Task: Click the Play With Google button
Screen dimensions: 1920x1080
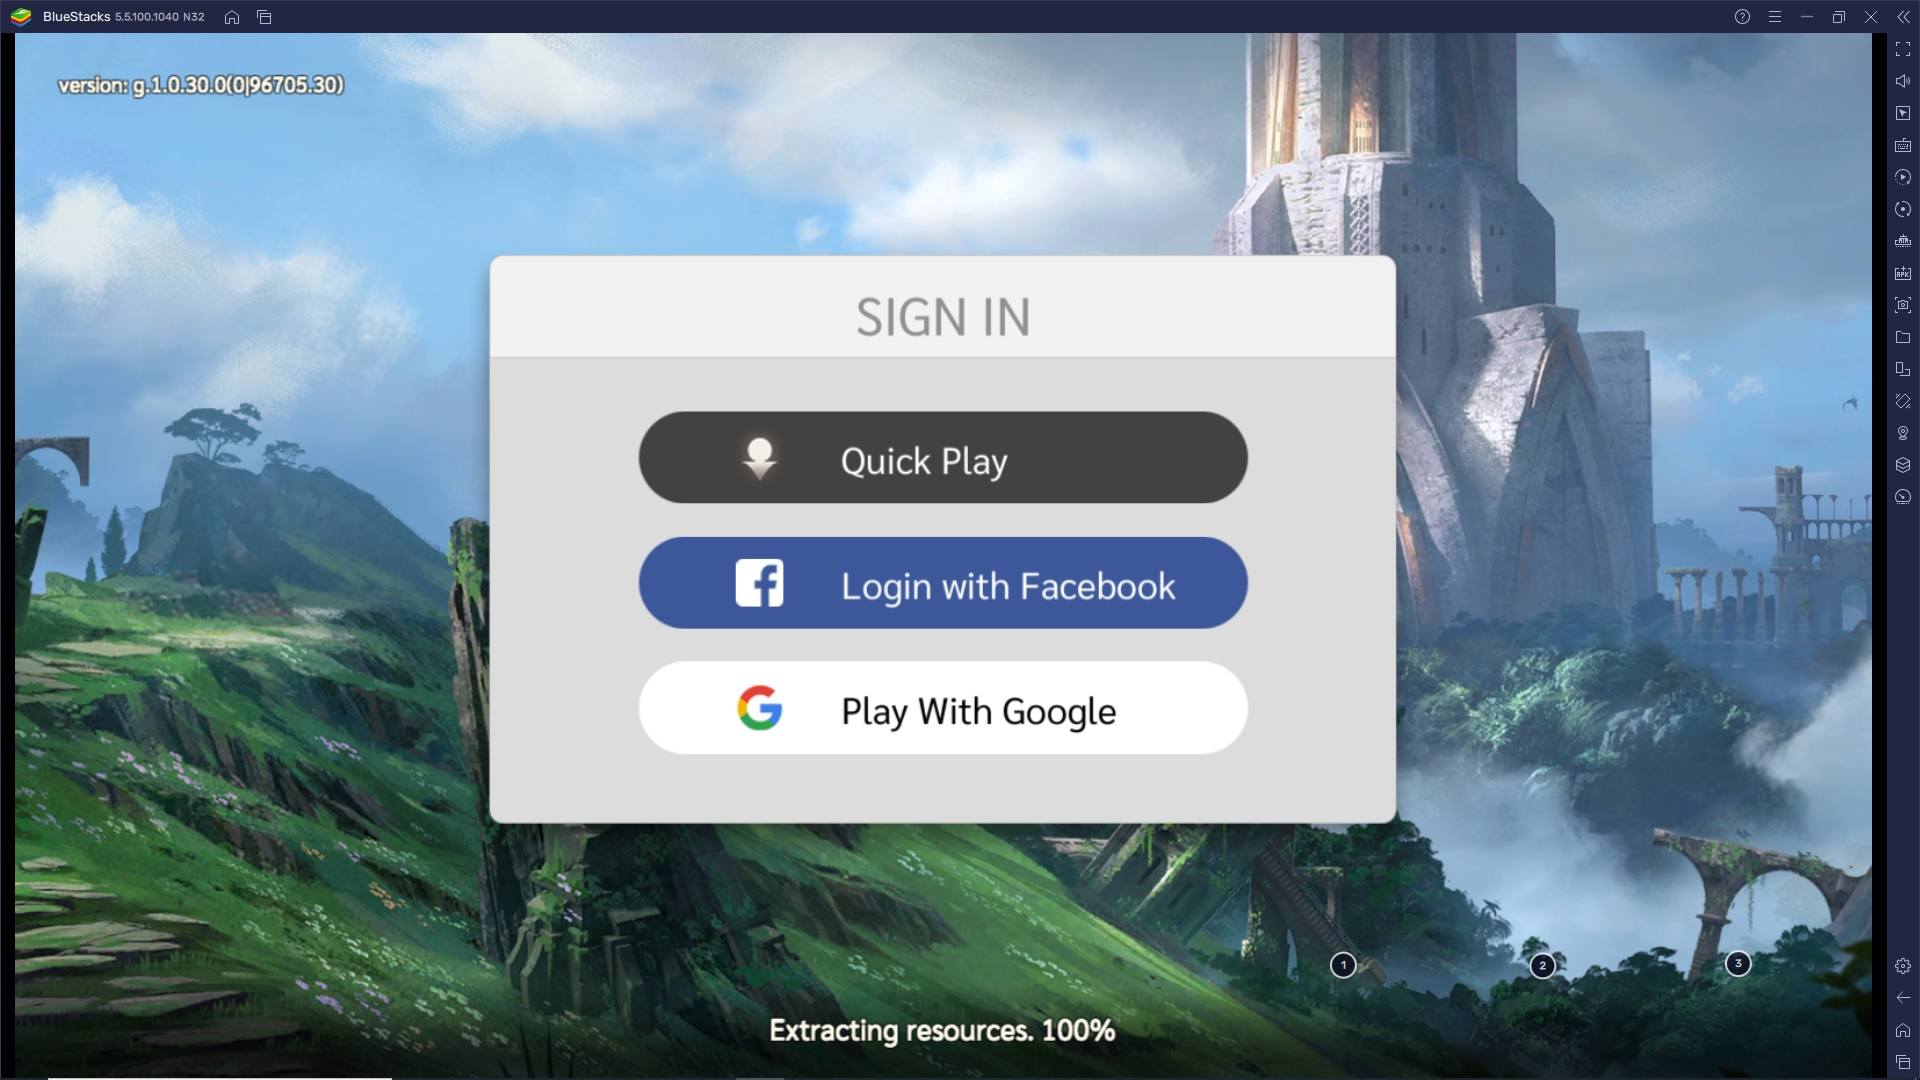Action: pyautogui.click(x=942, y=711)
